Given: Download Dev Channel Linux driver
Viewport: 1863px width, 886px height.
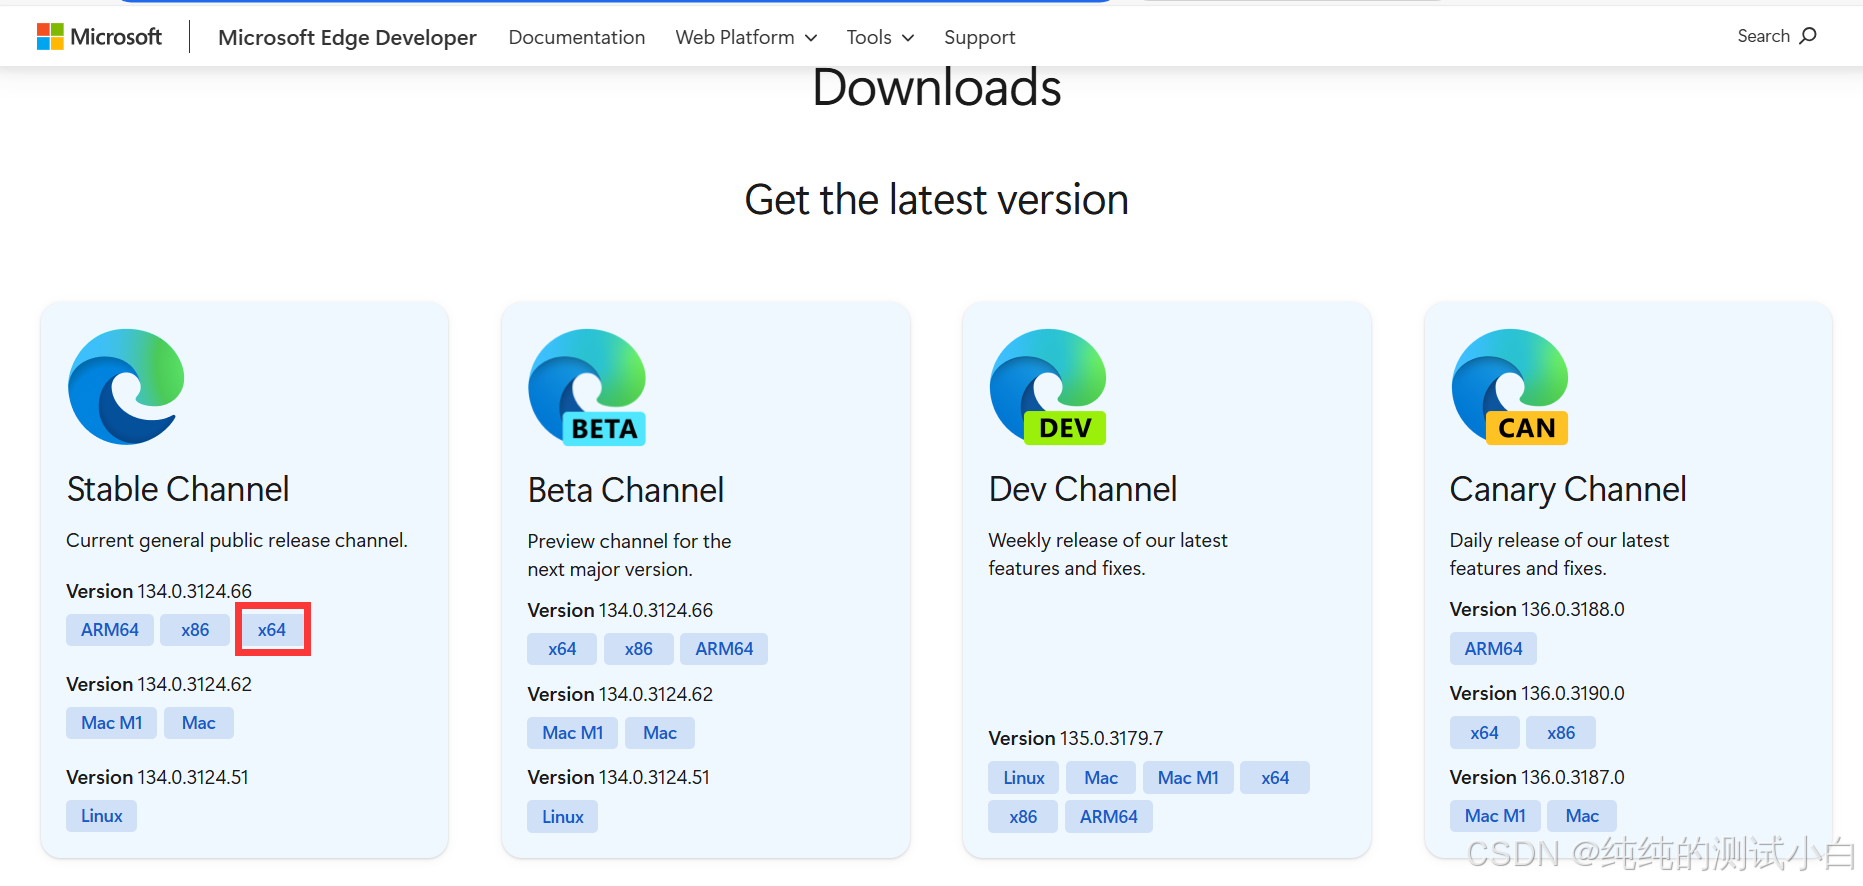Looking at the screenshot, I should point(1024,778).
